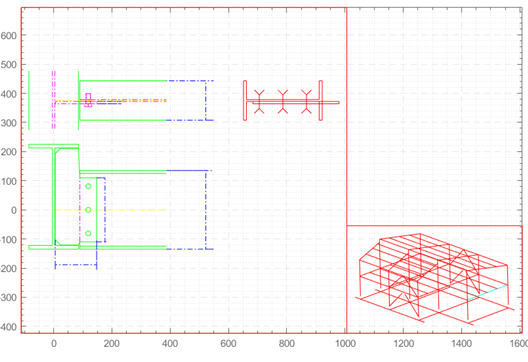The height and width of the screenshot is (362, 528).
Task: Select the isolated green vertical line at far left
Action: coord(29,100)
